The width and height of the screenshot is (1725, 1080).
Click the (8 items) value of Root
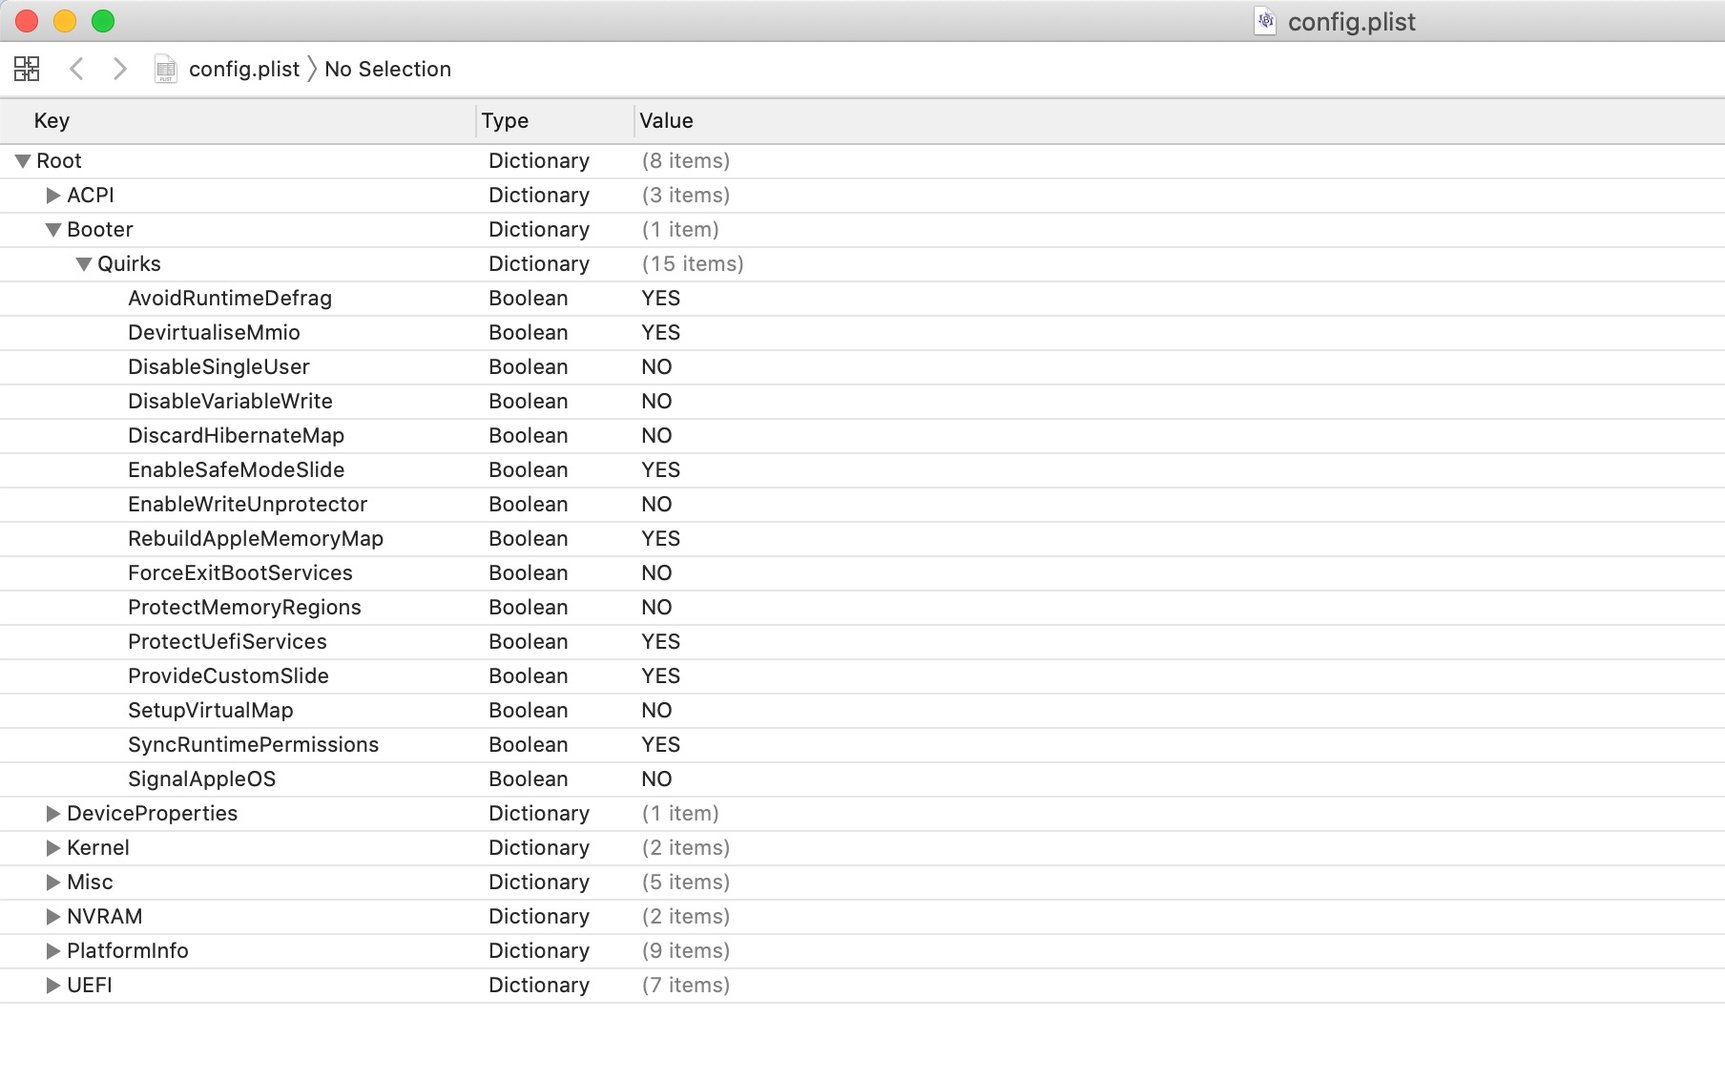[686, 161]
